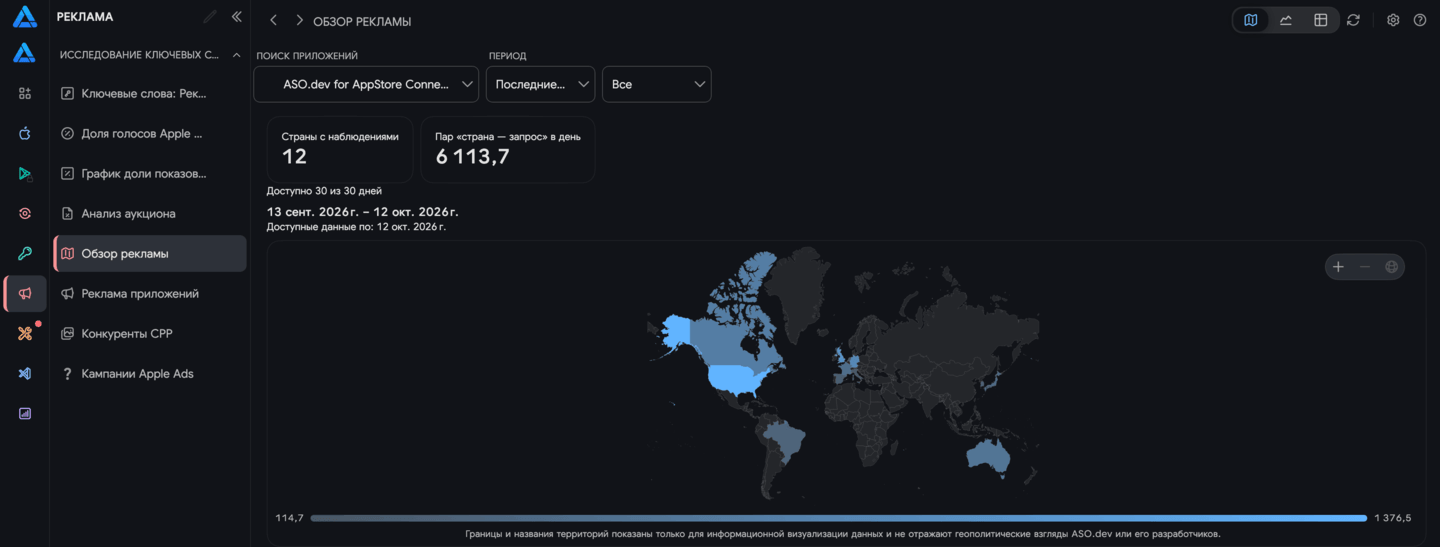This screenshot has width=1440, height=547.
Task: Switch to line chart view
Action: [1286, 20]
